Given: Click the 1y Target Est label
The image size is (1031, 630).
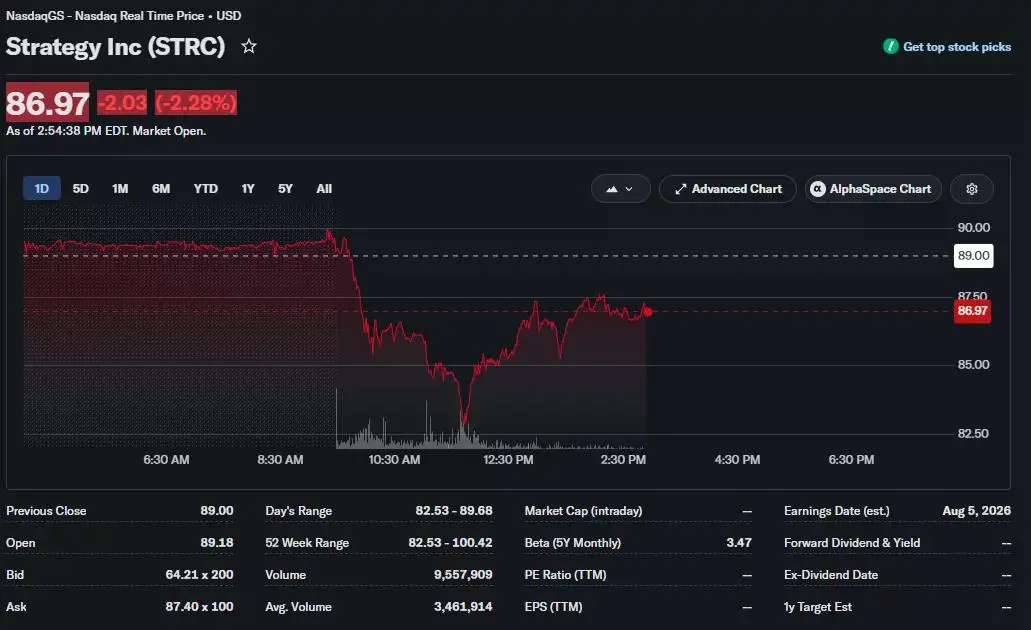Looking at the screenshot, I should coord(818,606).
